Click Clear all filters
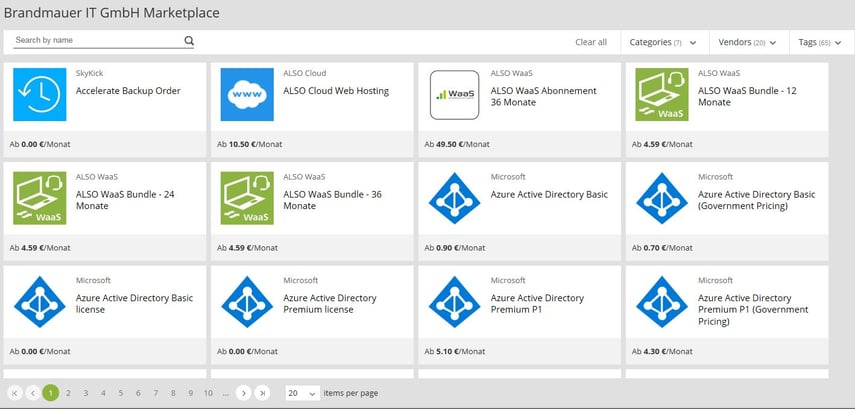 [591, 42]
